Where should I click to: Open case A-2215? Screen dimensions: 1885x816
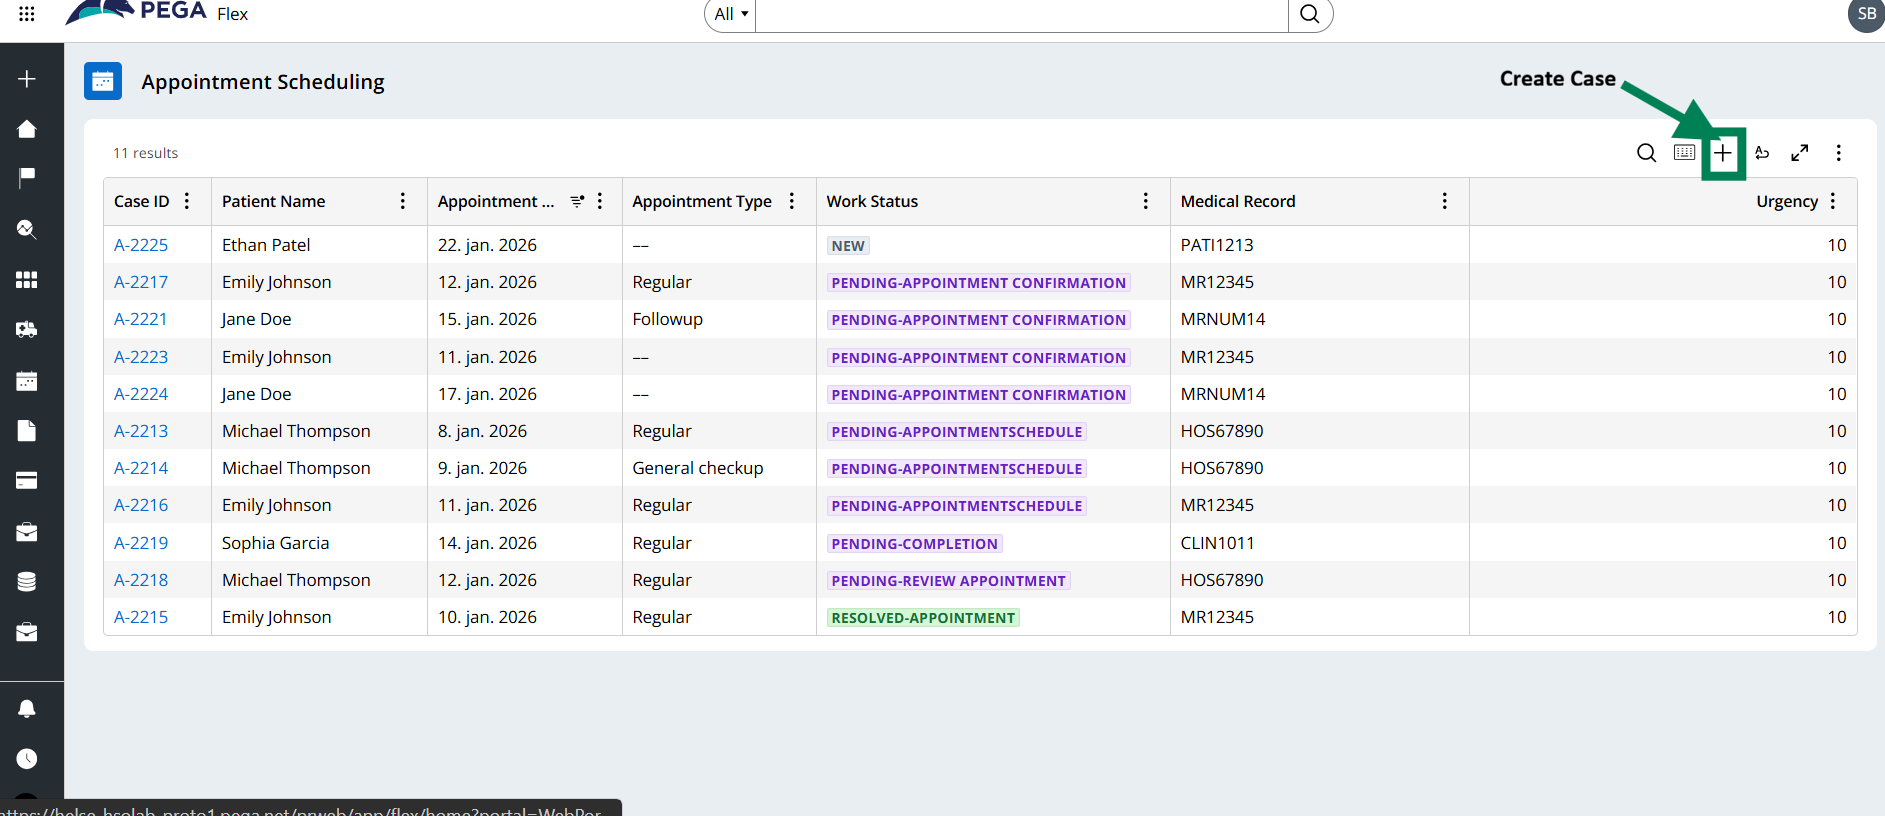click(x=141, y=617)
